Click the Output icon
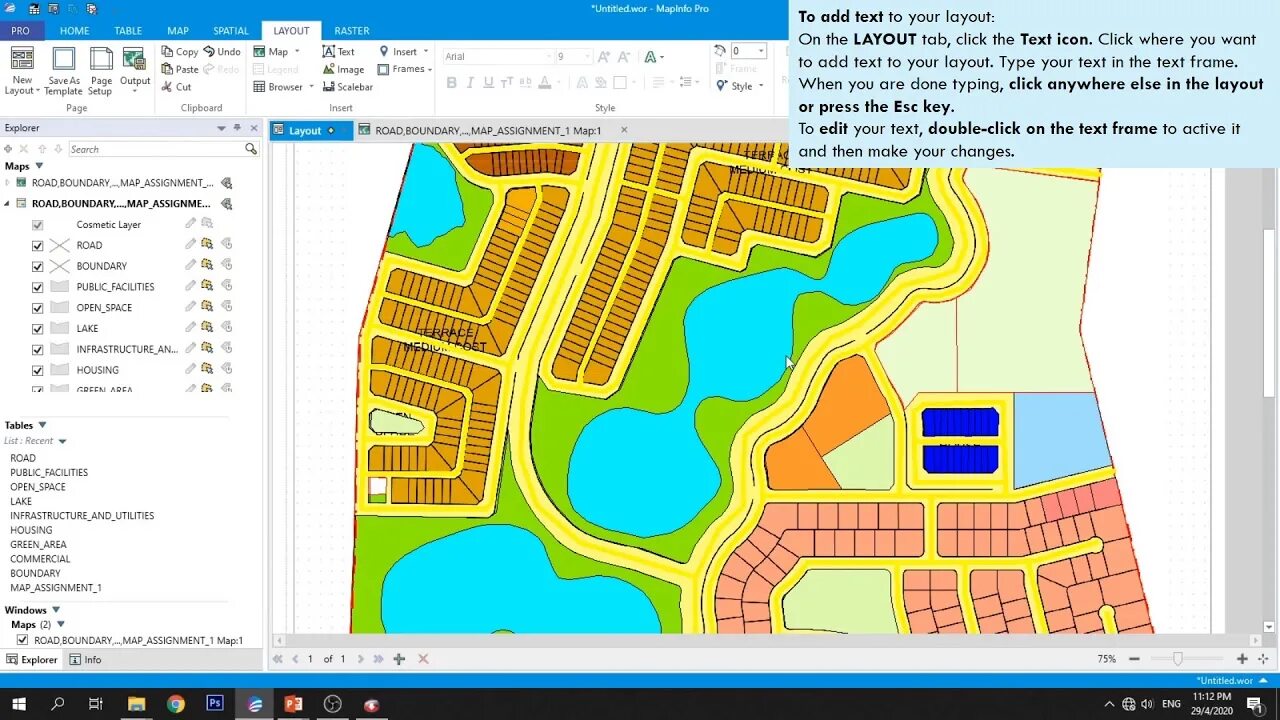Image resolution: width=1280 pixels, height=720 pixels. coord(135,70)
